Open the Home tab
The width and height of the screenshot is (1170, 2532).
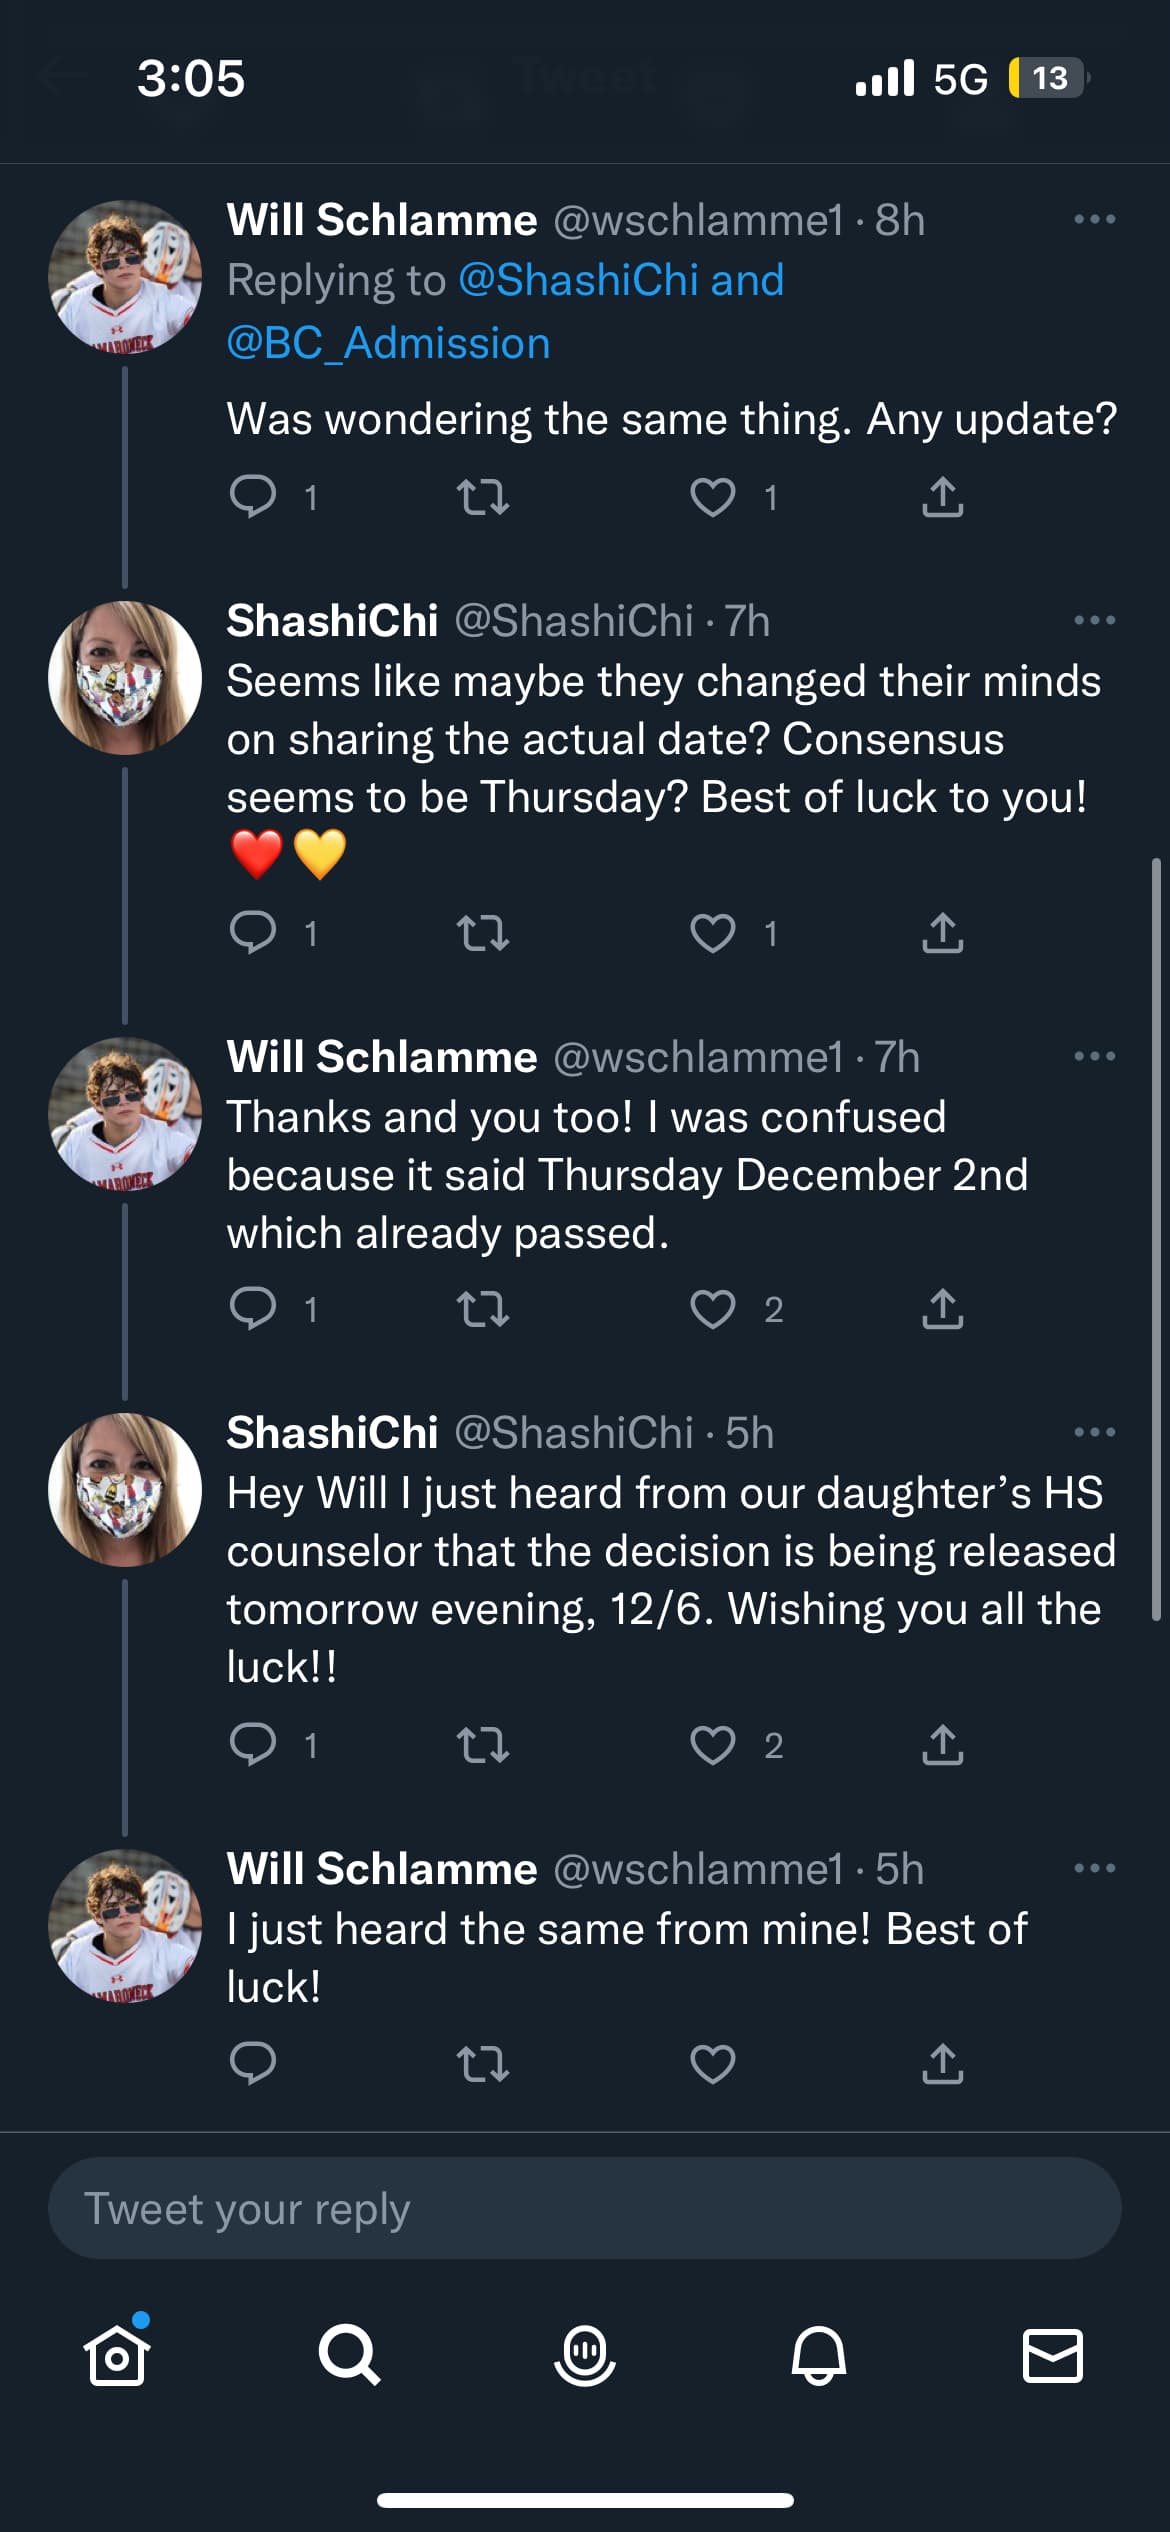click(117, 2355)
